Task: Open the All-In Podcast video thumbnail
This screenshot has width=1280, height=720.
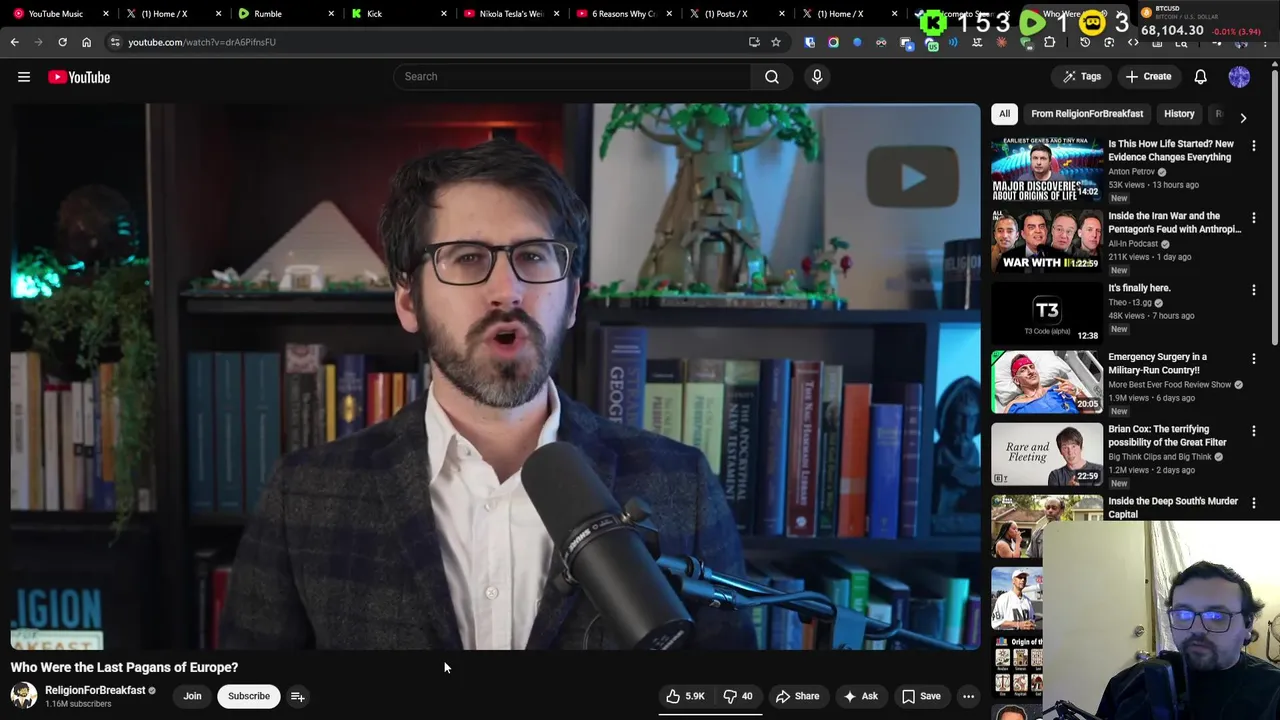Action: pos(1047,241)
